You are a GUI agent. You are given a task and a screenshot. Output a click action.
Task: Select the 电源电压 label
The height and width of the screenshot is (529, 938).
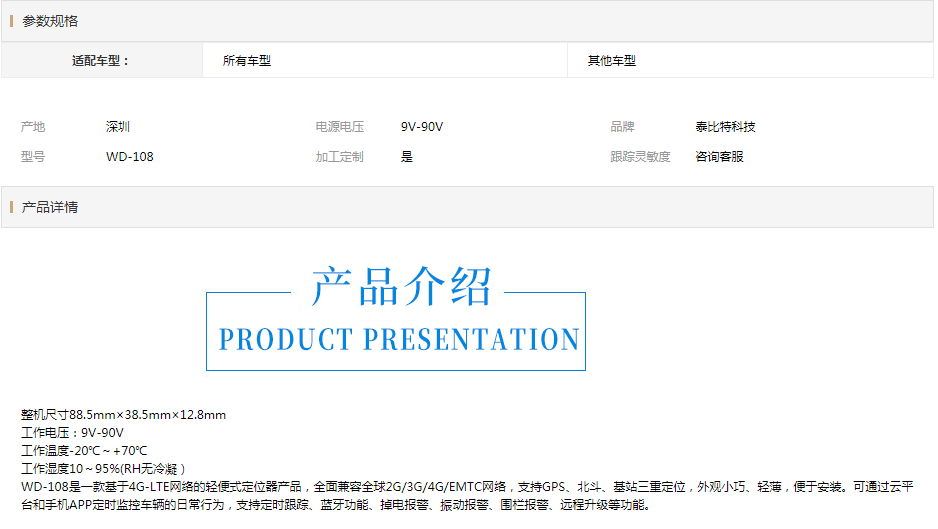coord(340,126)
